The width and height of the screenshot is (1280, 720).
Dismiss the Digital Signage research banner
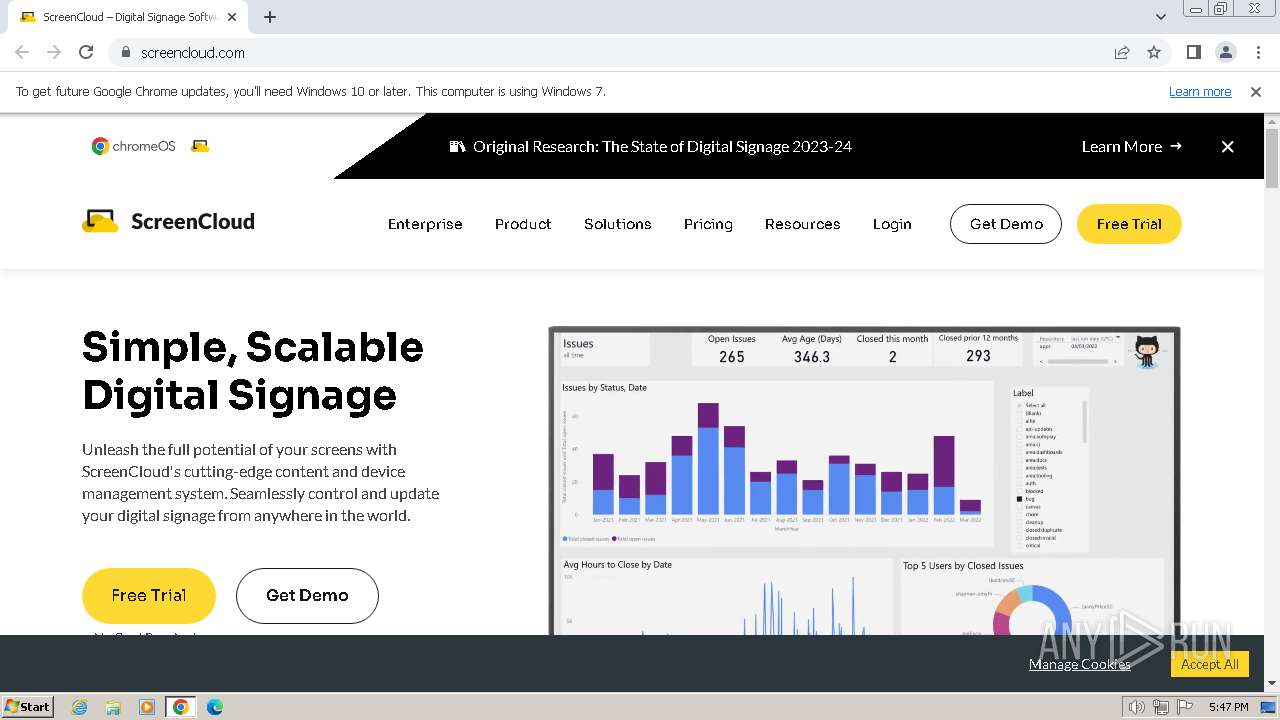(1227, 146)
